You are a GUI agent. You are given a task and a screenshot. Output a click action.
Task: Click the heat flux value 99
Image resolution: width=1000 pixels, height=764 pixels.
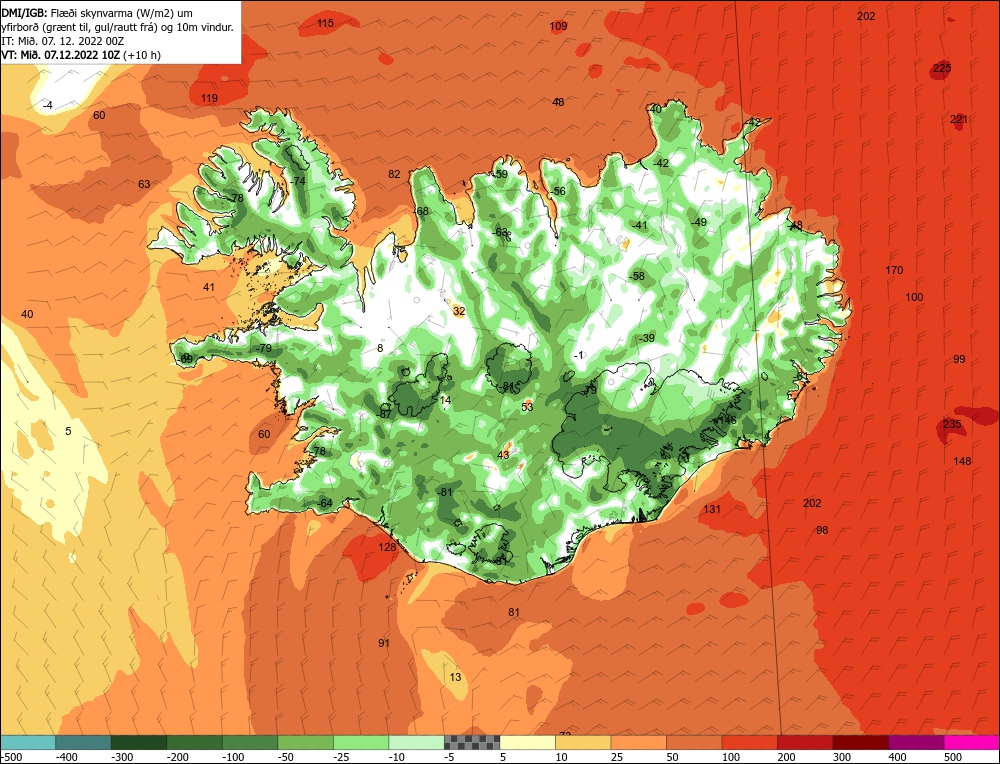[959, 359]
